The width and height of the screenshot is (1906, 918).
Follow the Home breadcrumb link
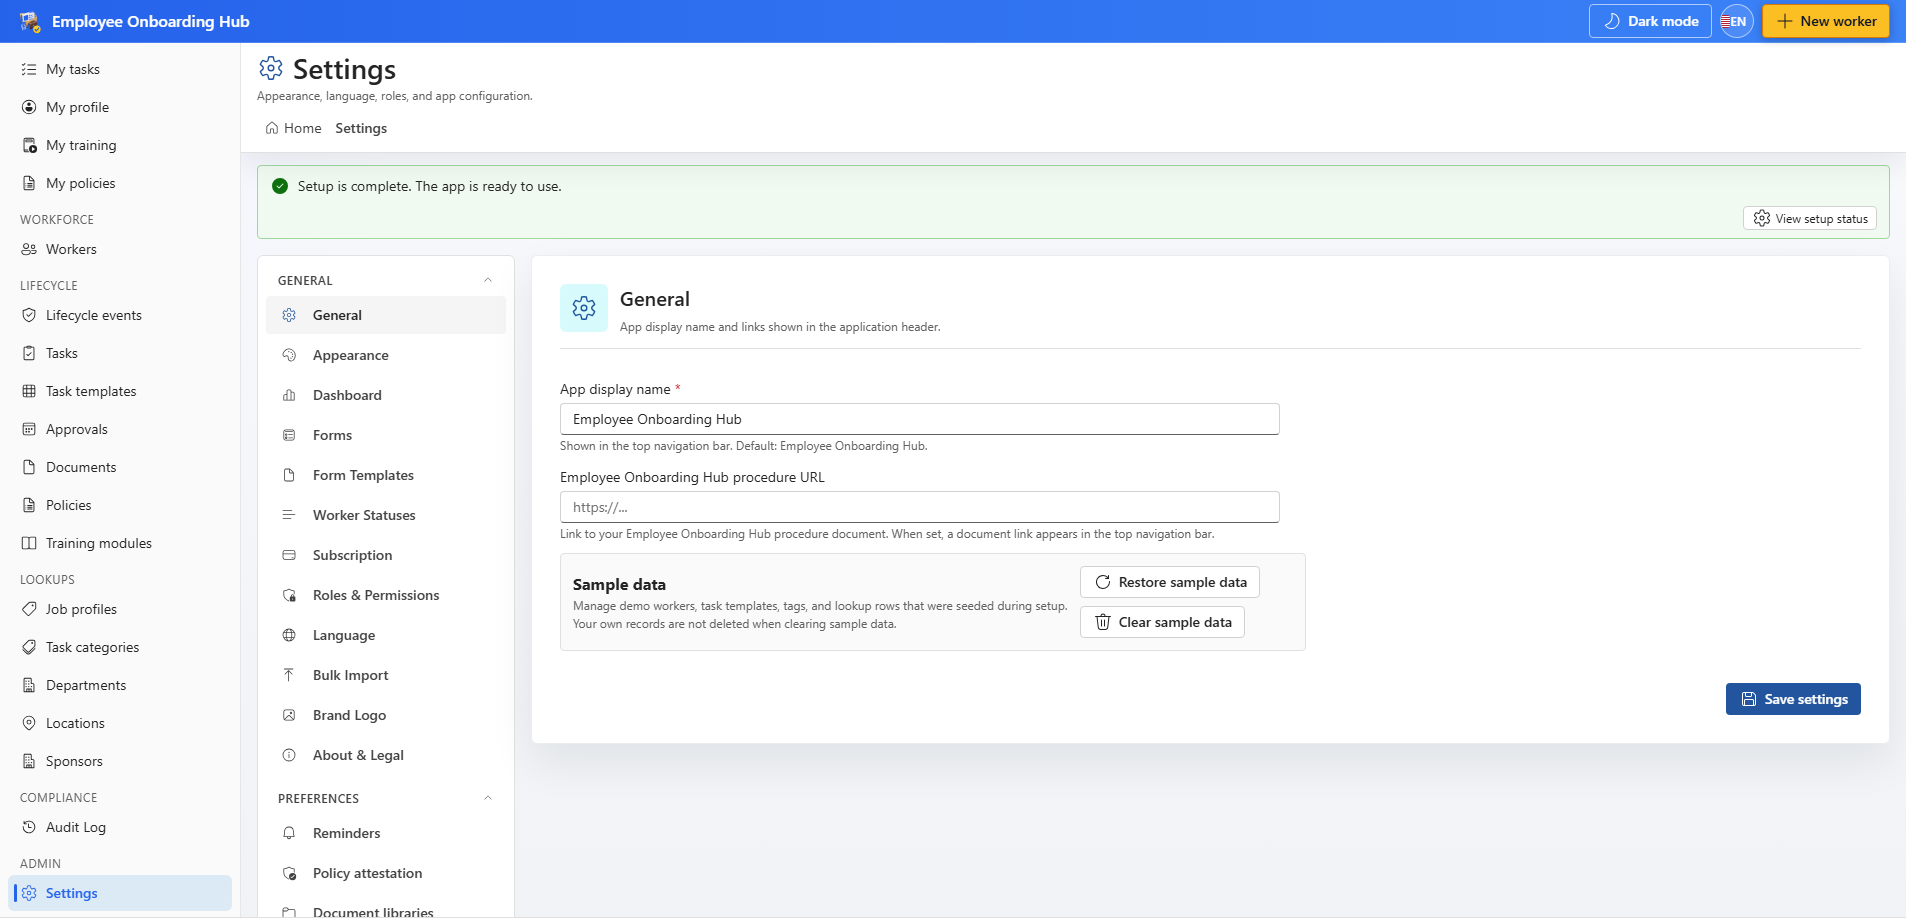pos(294,128)
